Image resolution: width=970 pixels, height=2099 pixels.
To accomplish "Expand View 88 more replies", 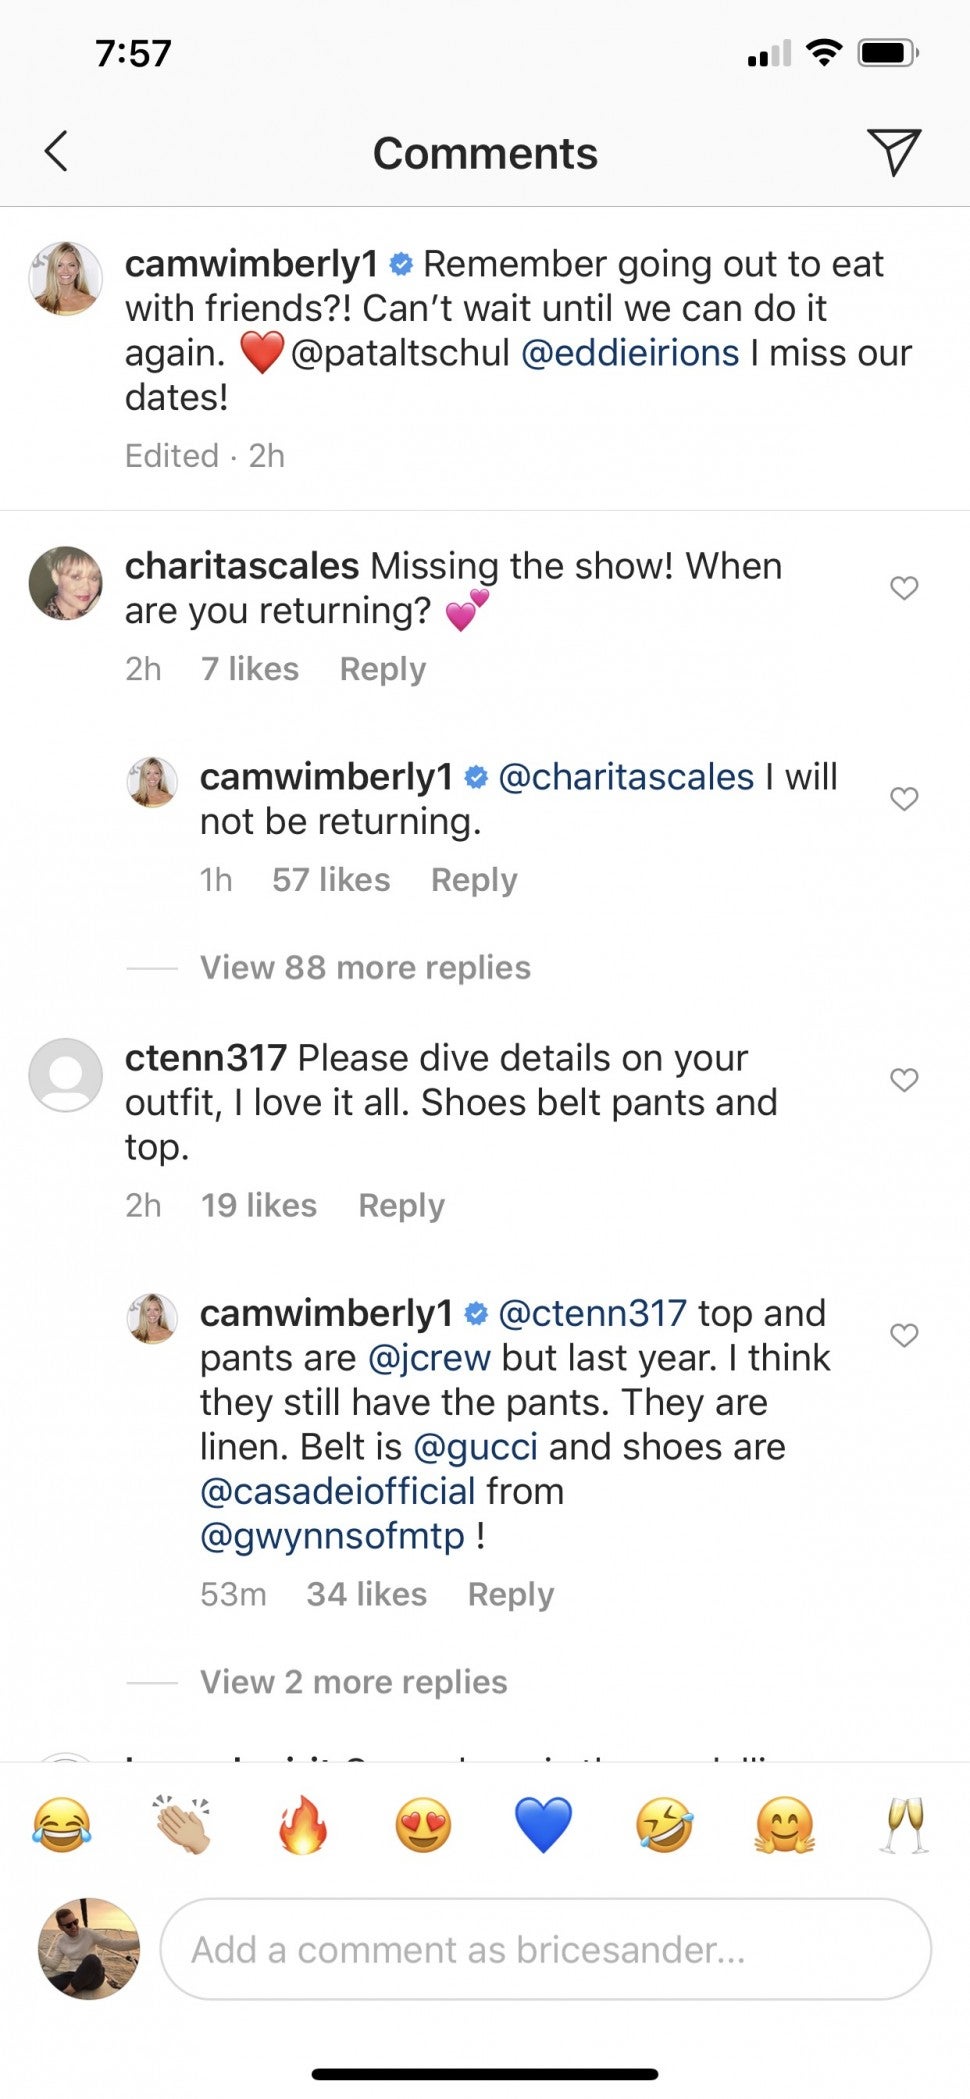I will [365, 967].
